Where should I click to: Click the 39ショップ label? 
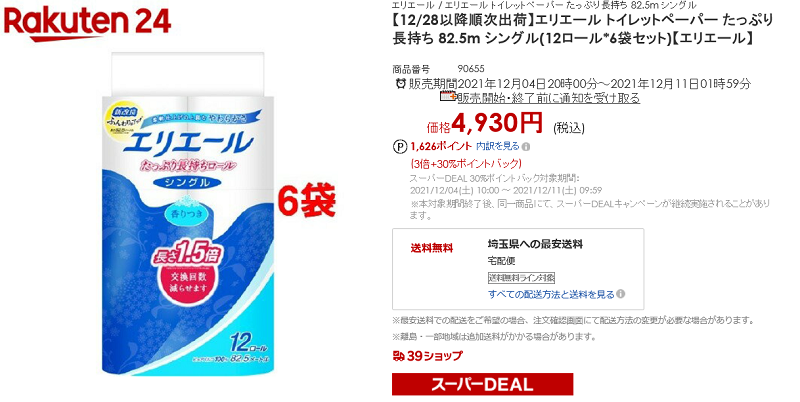tap(435, 356)
